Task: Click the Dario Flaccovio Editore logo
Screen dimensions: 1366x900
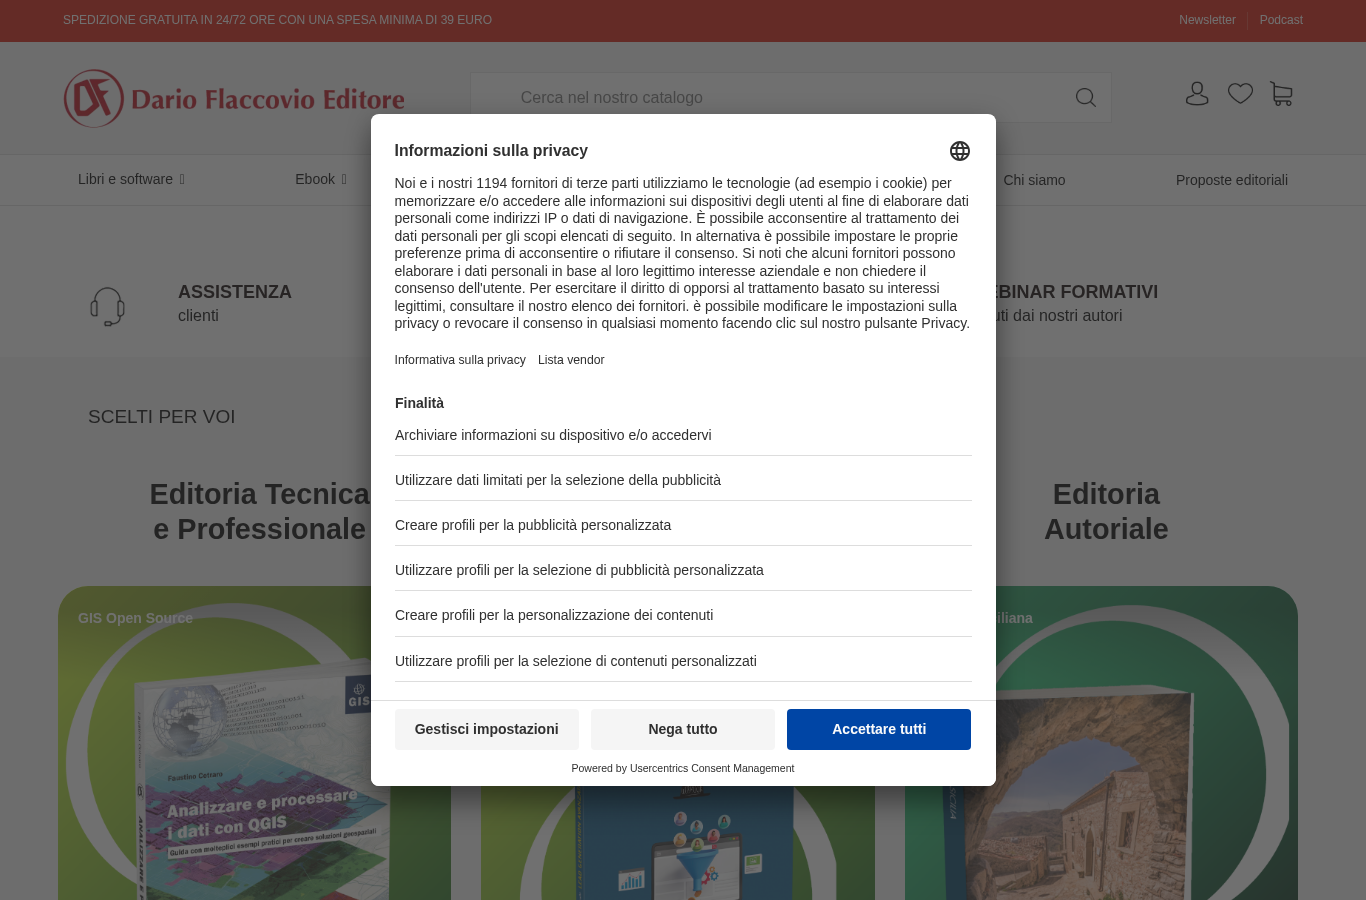Action: click(234, 98)
